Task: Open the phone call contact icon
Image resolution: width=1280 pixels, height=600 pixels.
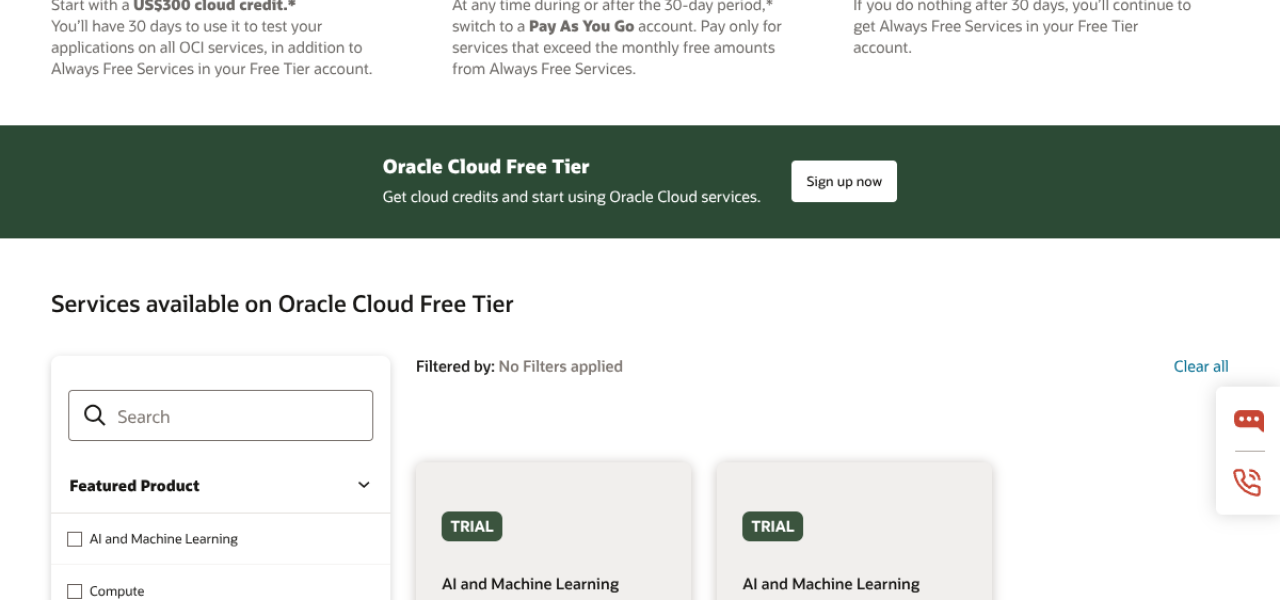Action: 1248,482
